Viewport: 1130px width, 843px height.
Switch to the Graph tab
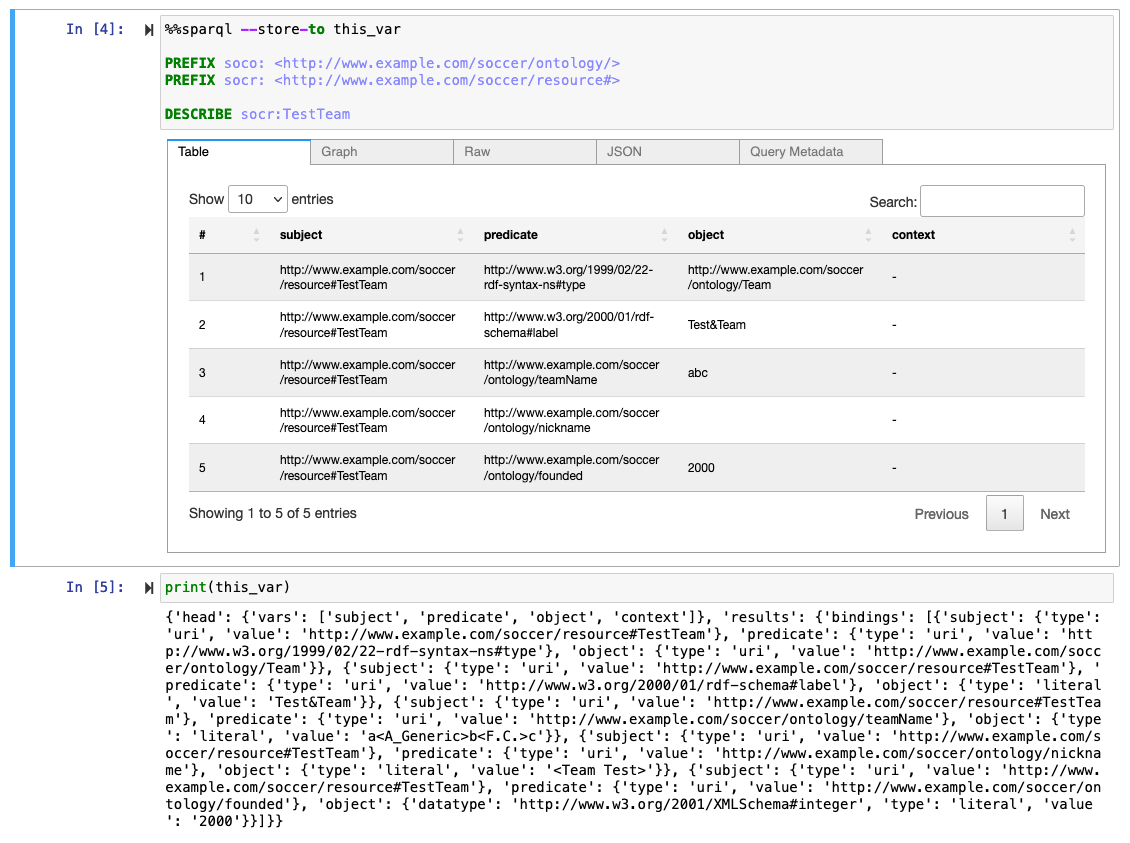tap(339, 151)
